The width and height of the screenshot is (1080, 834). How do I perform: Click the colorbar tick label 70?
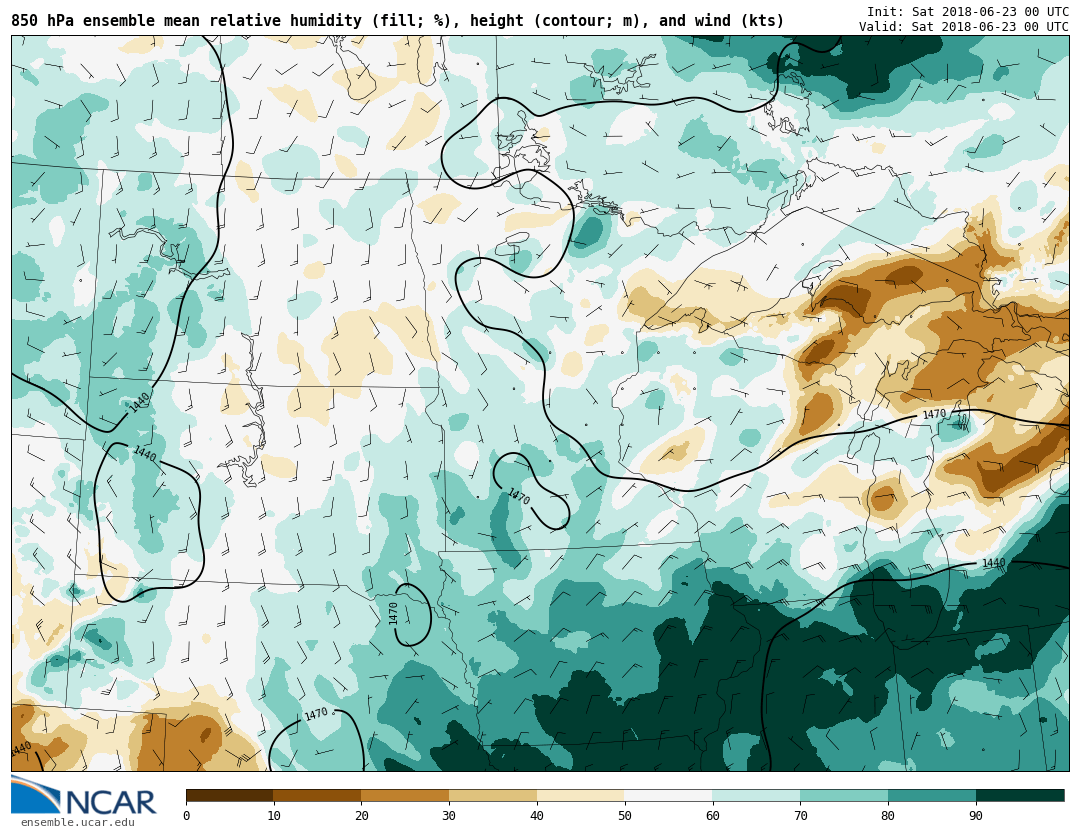800,816
